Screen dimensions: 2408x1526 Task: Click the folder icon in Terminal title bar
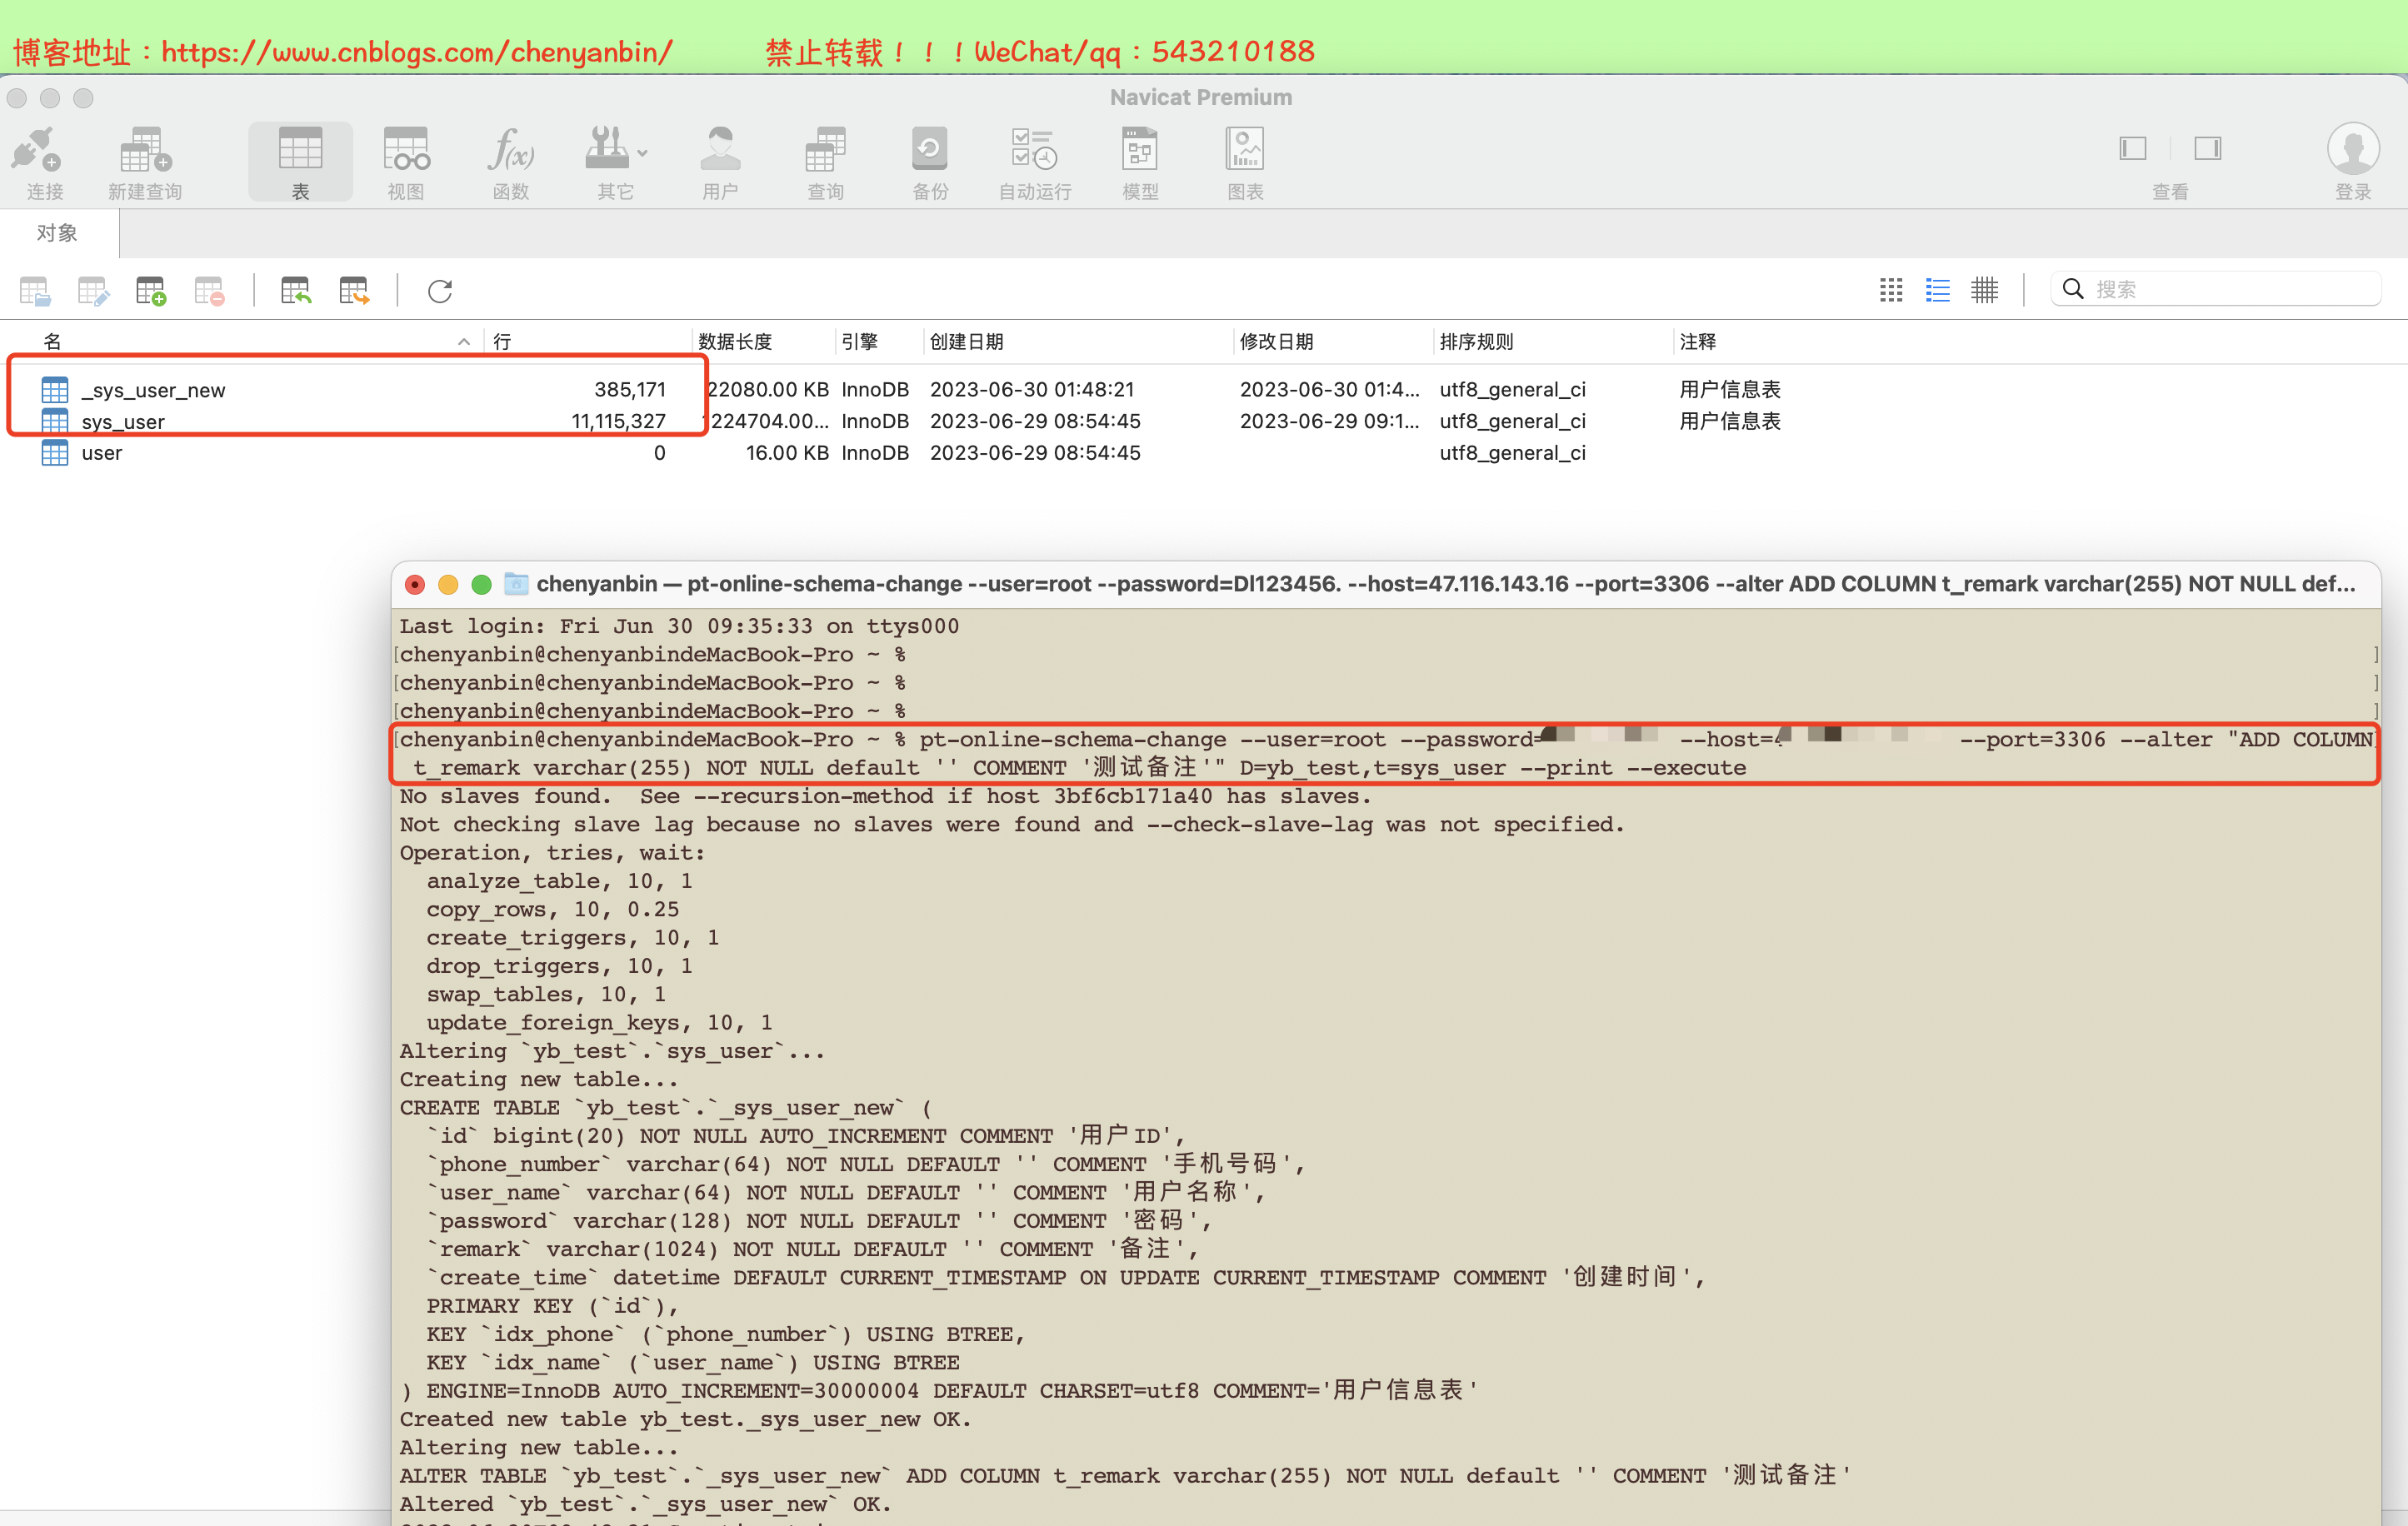click(516, 583)
